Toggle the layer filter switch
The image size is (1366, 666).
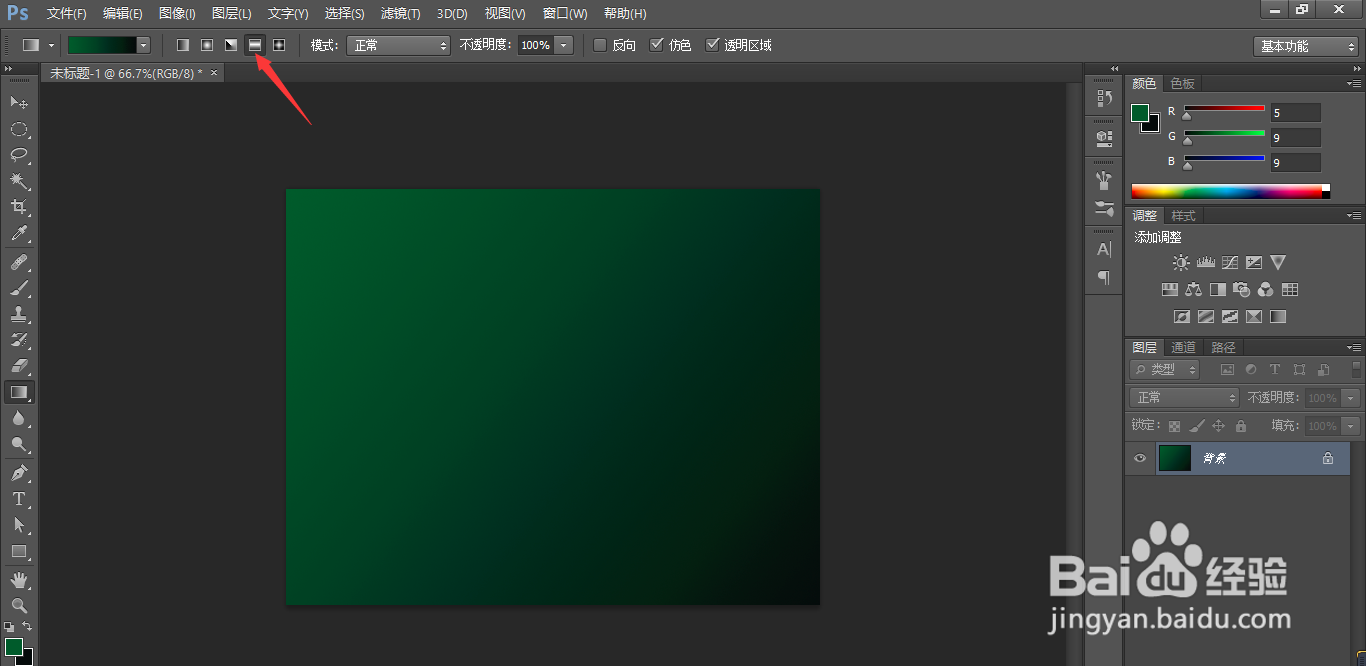click(1356, 369)
